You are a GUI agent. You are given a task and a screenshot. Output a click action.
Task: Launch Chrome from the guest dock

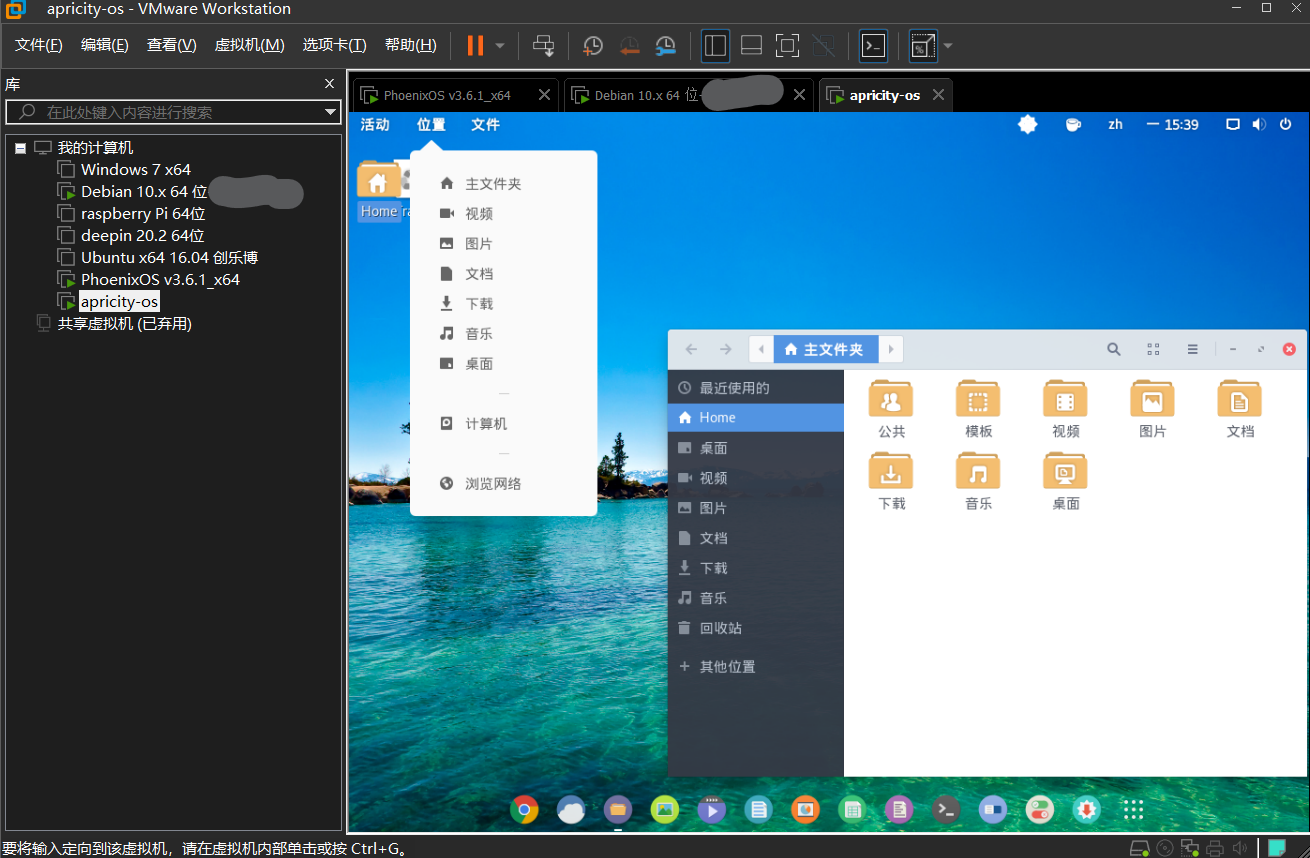524,809
